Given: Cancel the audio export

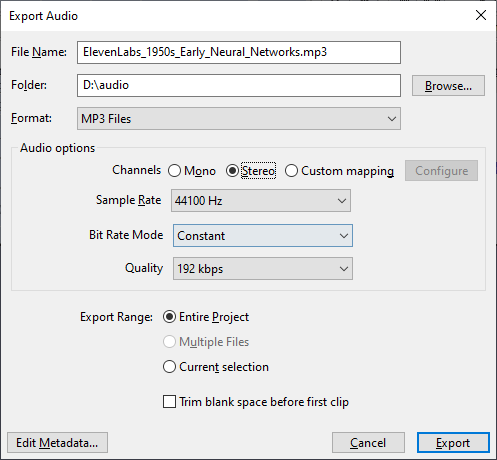Looking at the screenshot, I should (368, 443).
